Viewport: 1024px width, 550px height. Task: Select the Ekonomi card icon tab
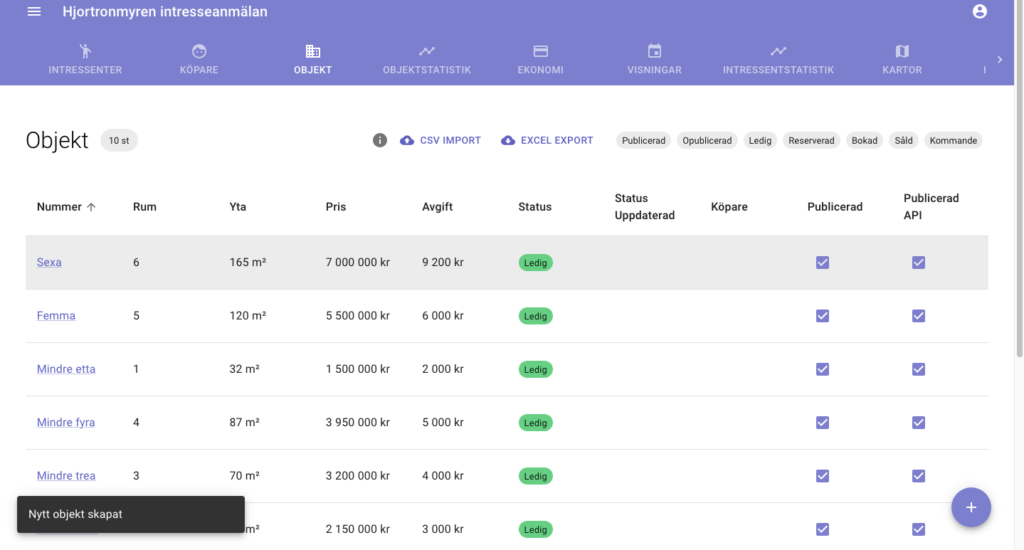[540, 51]
